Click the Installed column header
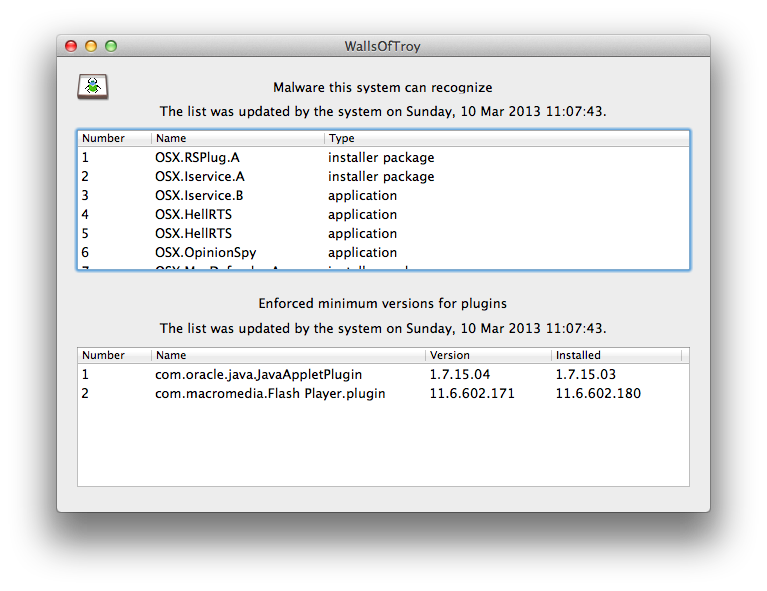This screenshot has width=767, height=591. [x=615, y=355]
